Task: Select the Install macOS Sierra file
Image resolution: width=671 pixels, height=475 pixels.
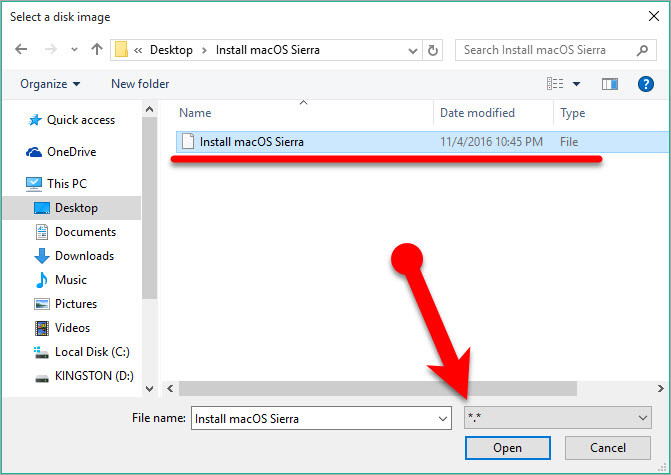Action: [x=423, y=142]
